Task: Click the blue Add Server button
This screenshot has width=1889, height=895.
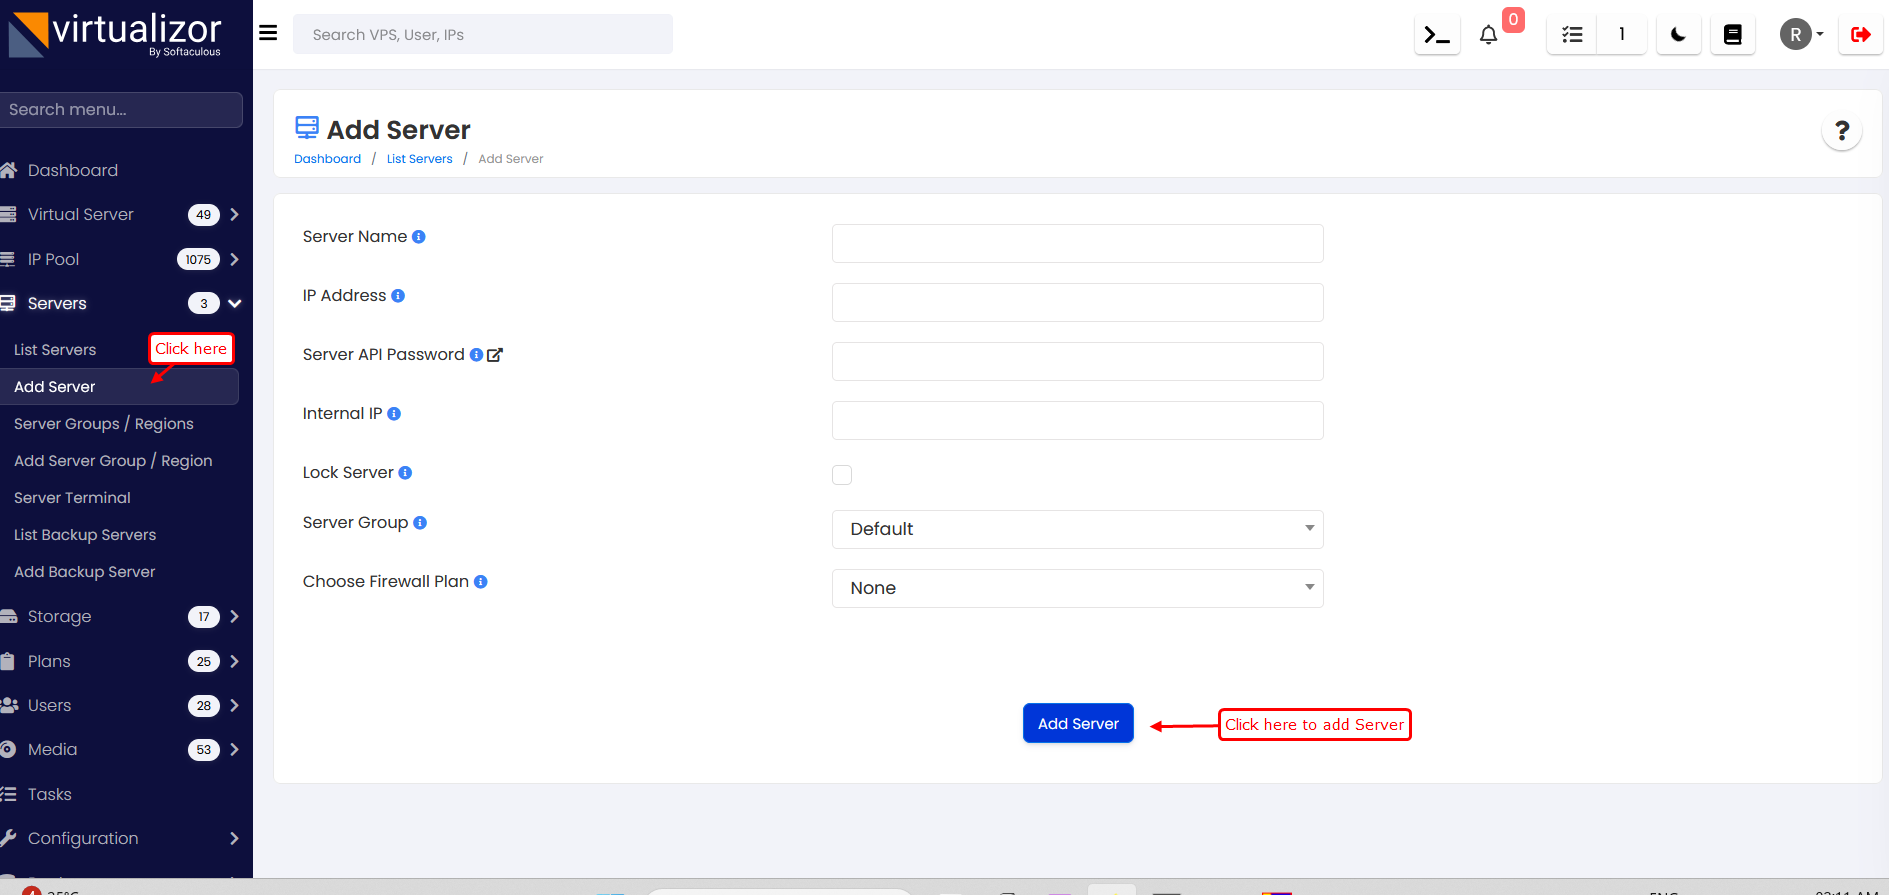Action: pyautogui.click(x=1077, y=724)
